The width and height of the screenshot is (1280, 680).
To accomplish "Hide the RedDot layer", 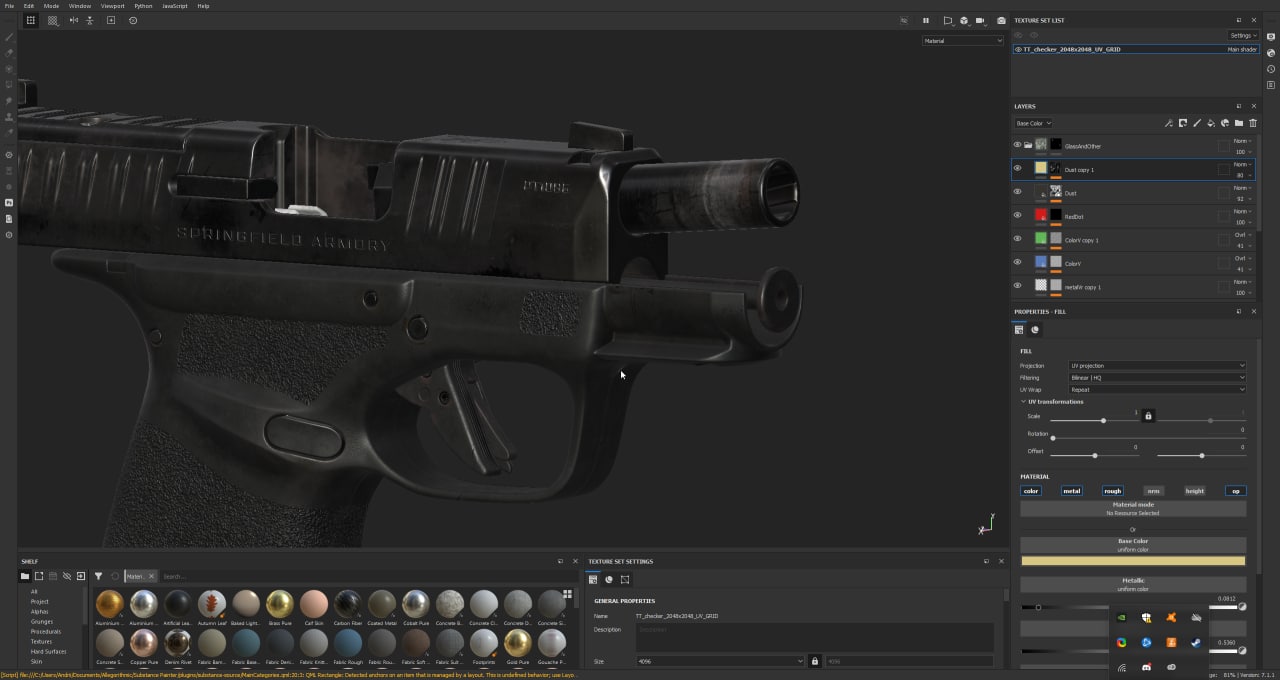I will pos(1018,215).
